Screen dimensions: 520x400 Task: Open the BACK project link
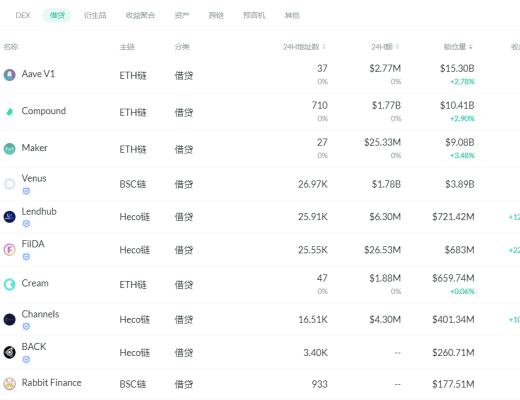[34, 347]
